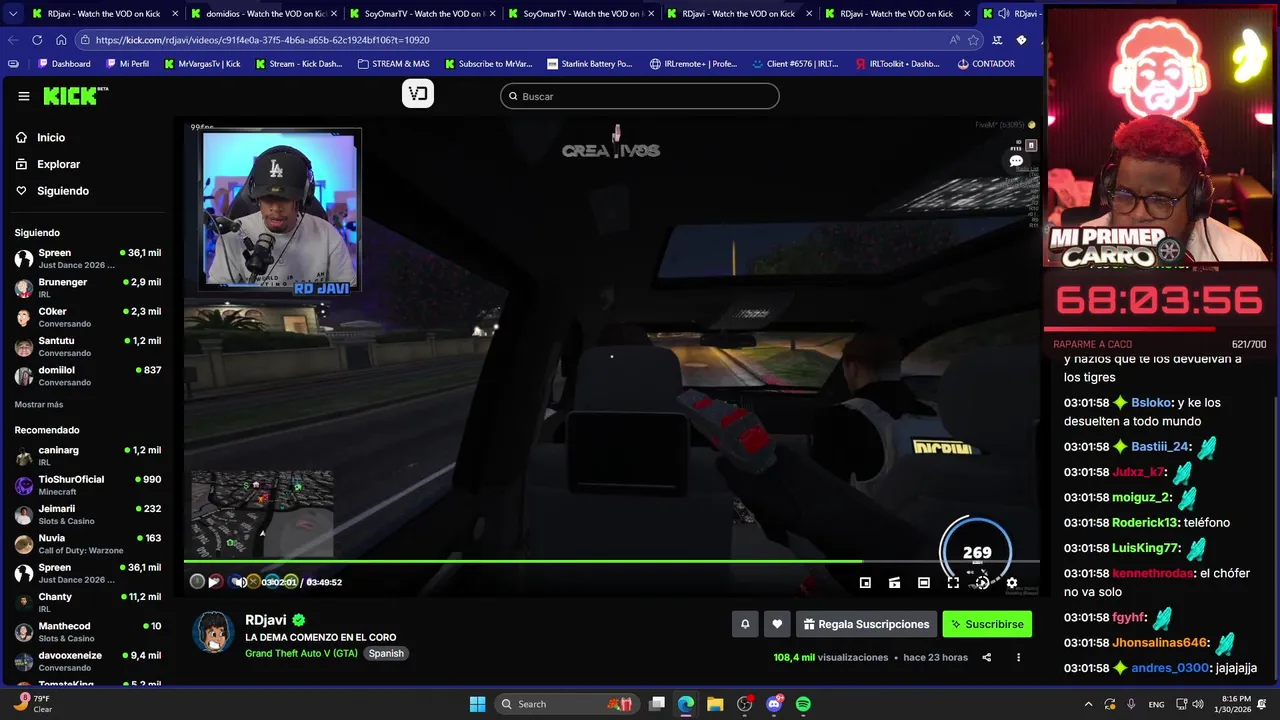This screenshot has width=1280, height=720.
Task: Open CONTADOR bookmark
Action: [x=986, y=64]
